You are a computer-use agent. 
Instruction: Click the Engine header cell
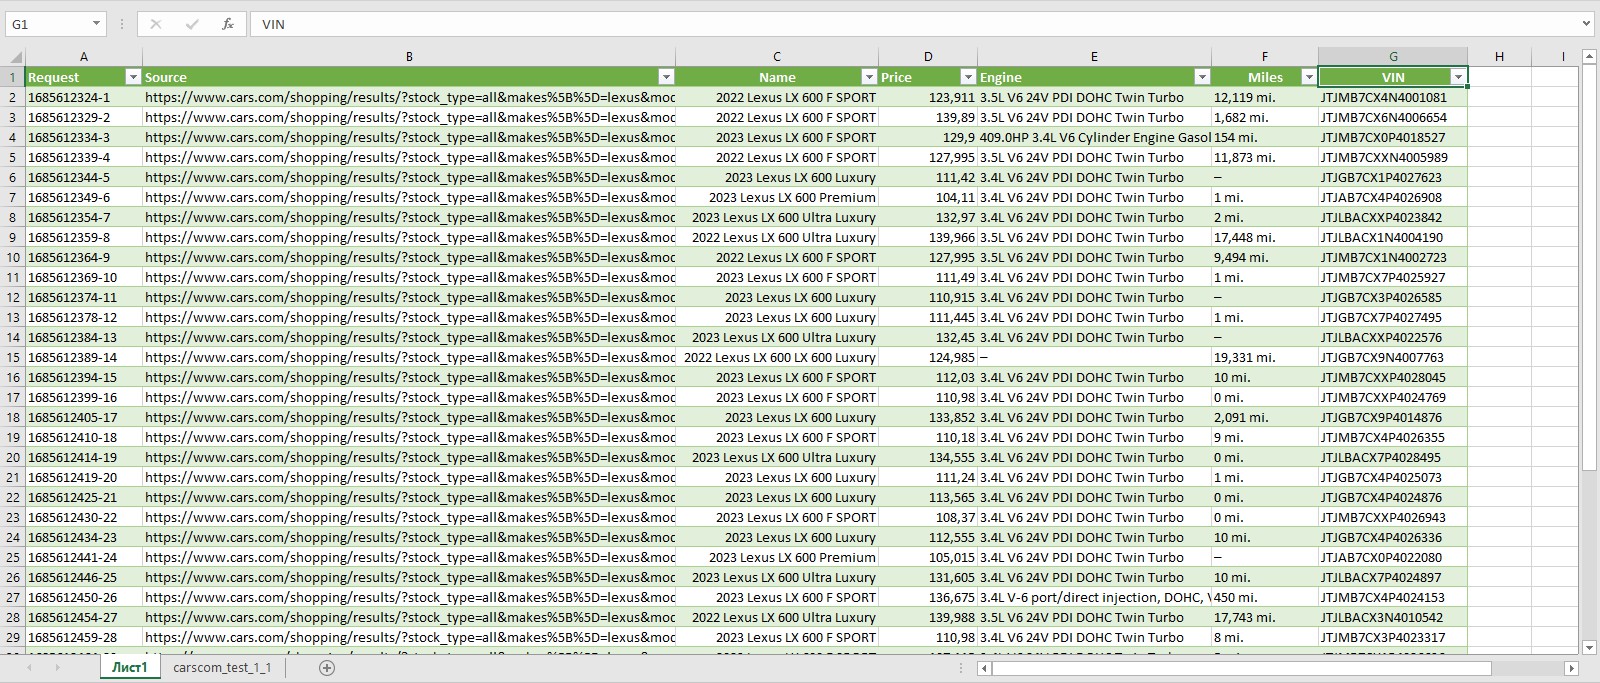point(1094,77)
